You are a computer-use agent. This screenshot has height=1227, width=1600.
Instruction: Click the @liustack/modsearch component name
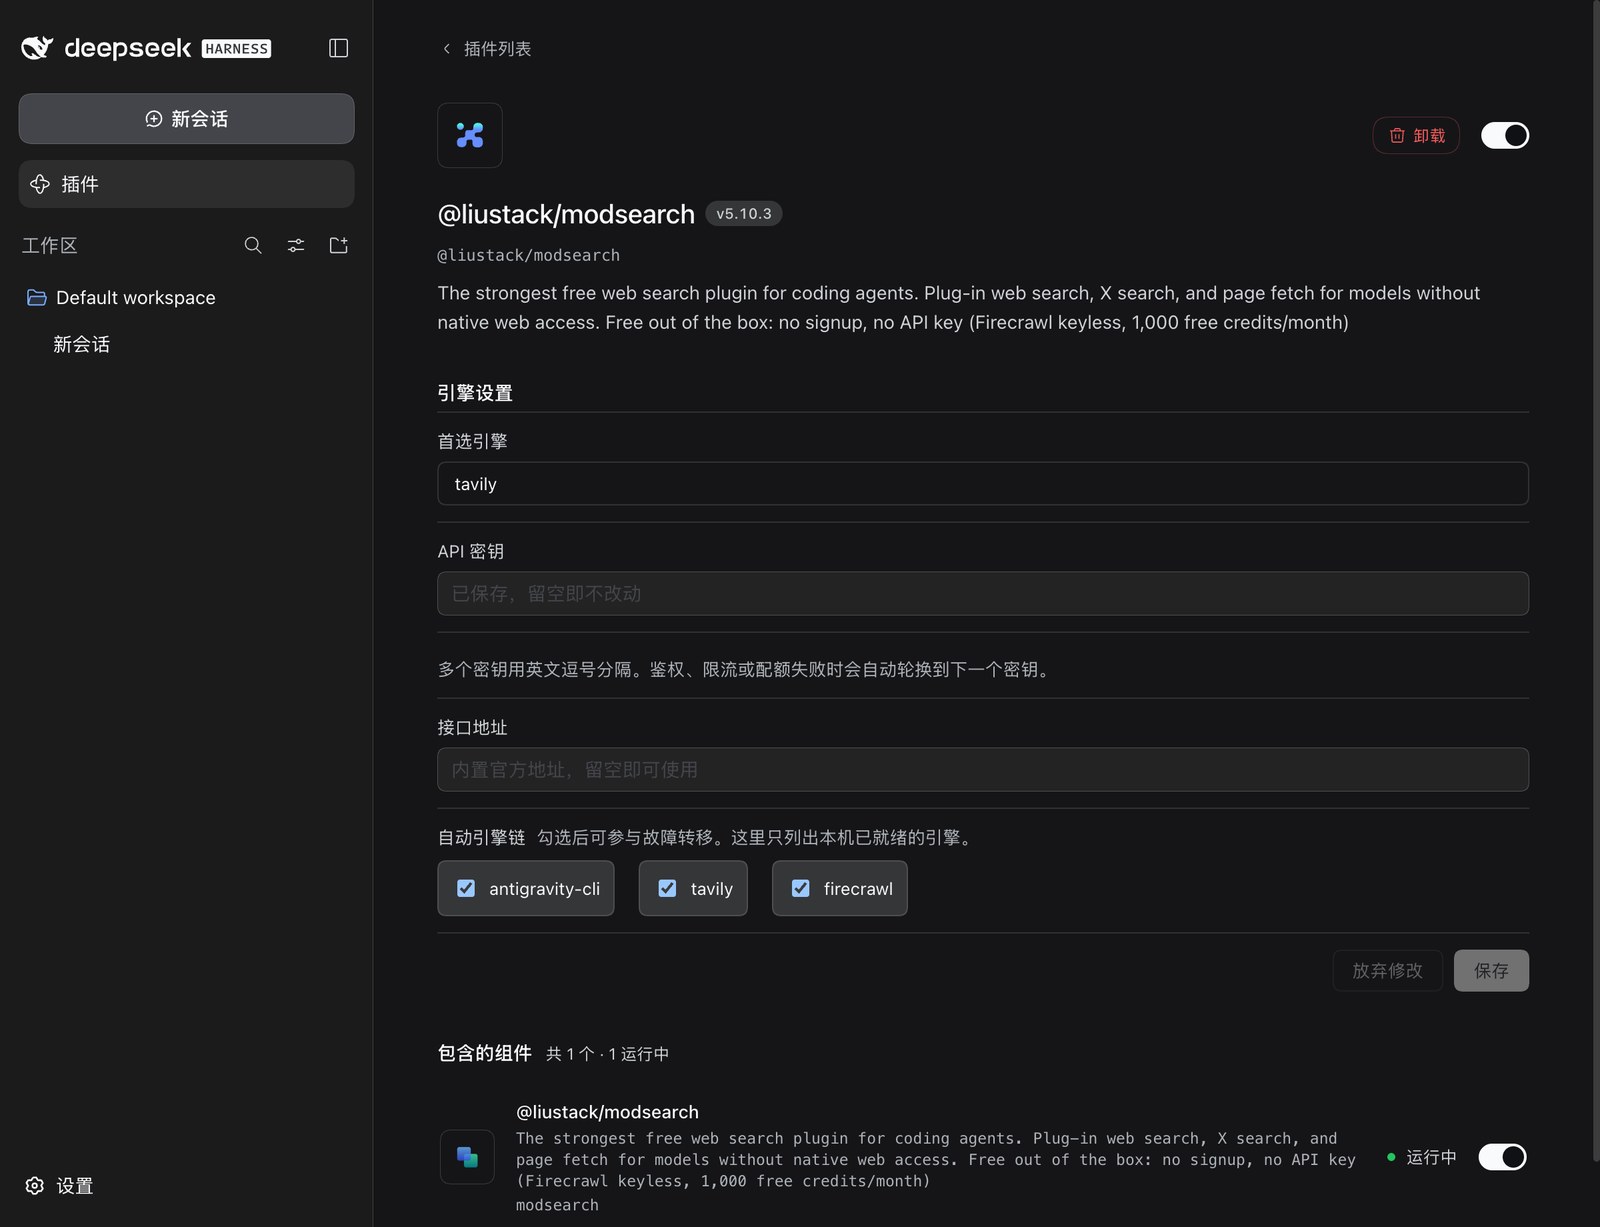click(607, 1112)
